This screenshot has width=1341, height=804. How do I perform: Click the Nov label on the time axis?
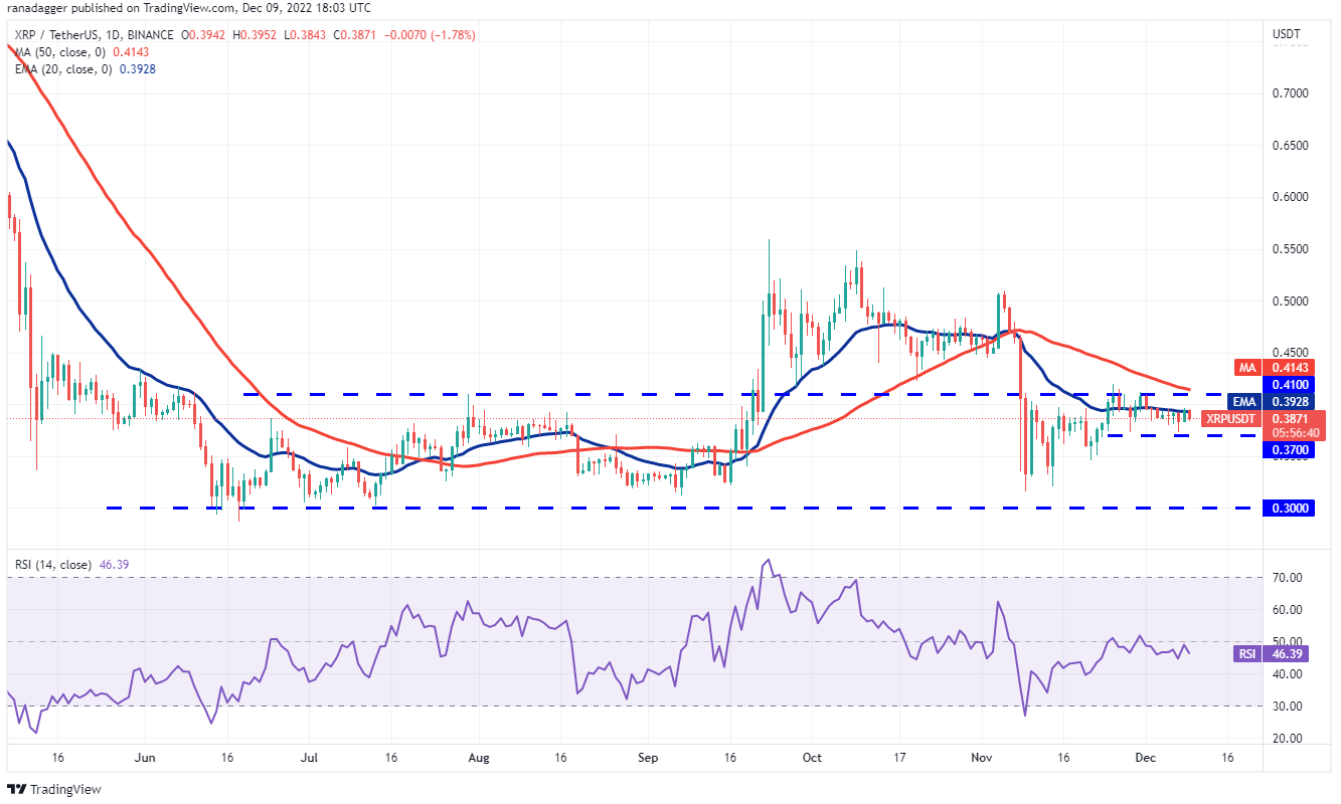[x=984, y=757]
